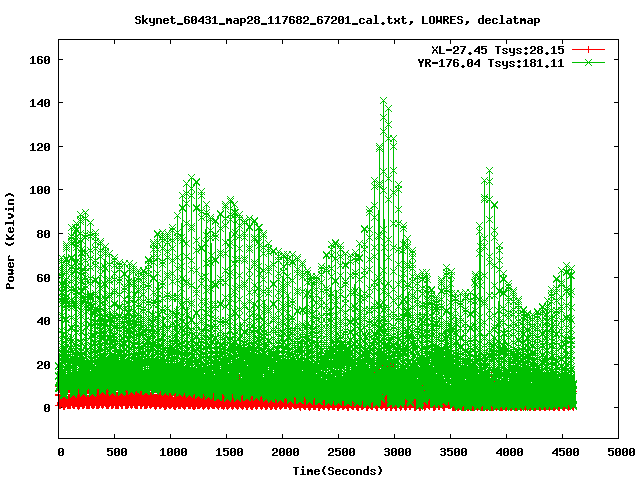Image resolution: width=640 pixels, height=480 pixels.
Task: Click the Time(Seconds) x-axis label
Action: pyautogui.click(x=338, y=469)
